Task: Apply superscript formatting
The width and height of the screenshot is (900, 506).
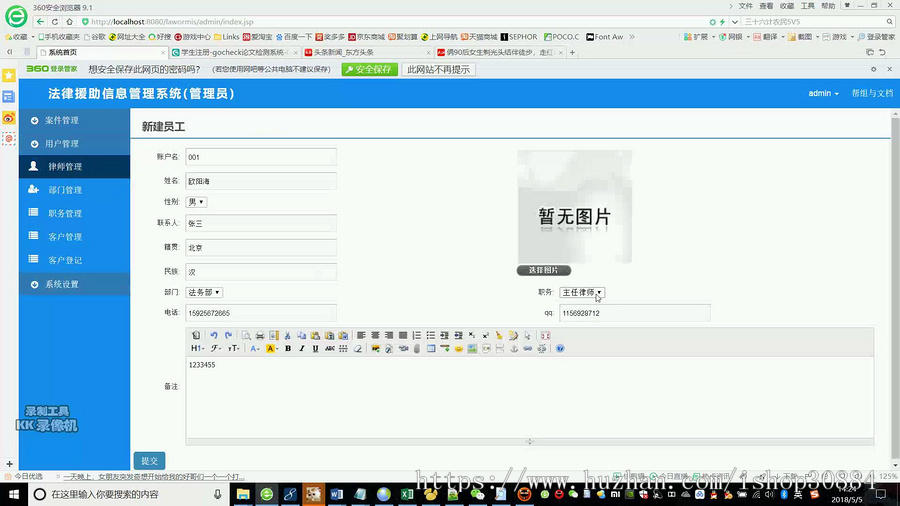Action: click(x=486, y=335)
